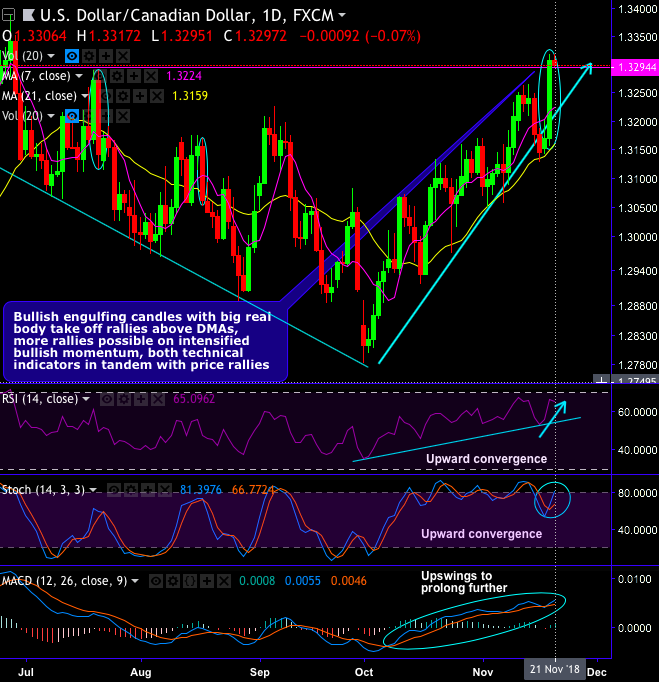Screen dimensions: 659x682
Task: Open settings gear for MA (7, close)
Action: pyautogui.click(x=117, y=76)
